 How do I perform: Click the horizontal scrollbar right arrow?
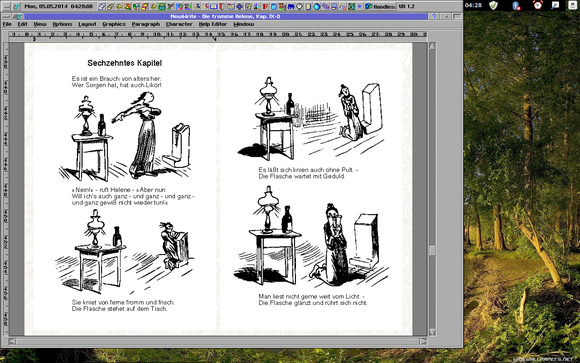click(423, 341)
